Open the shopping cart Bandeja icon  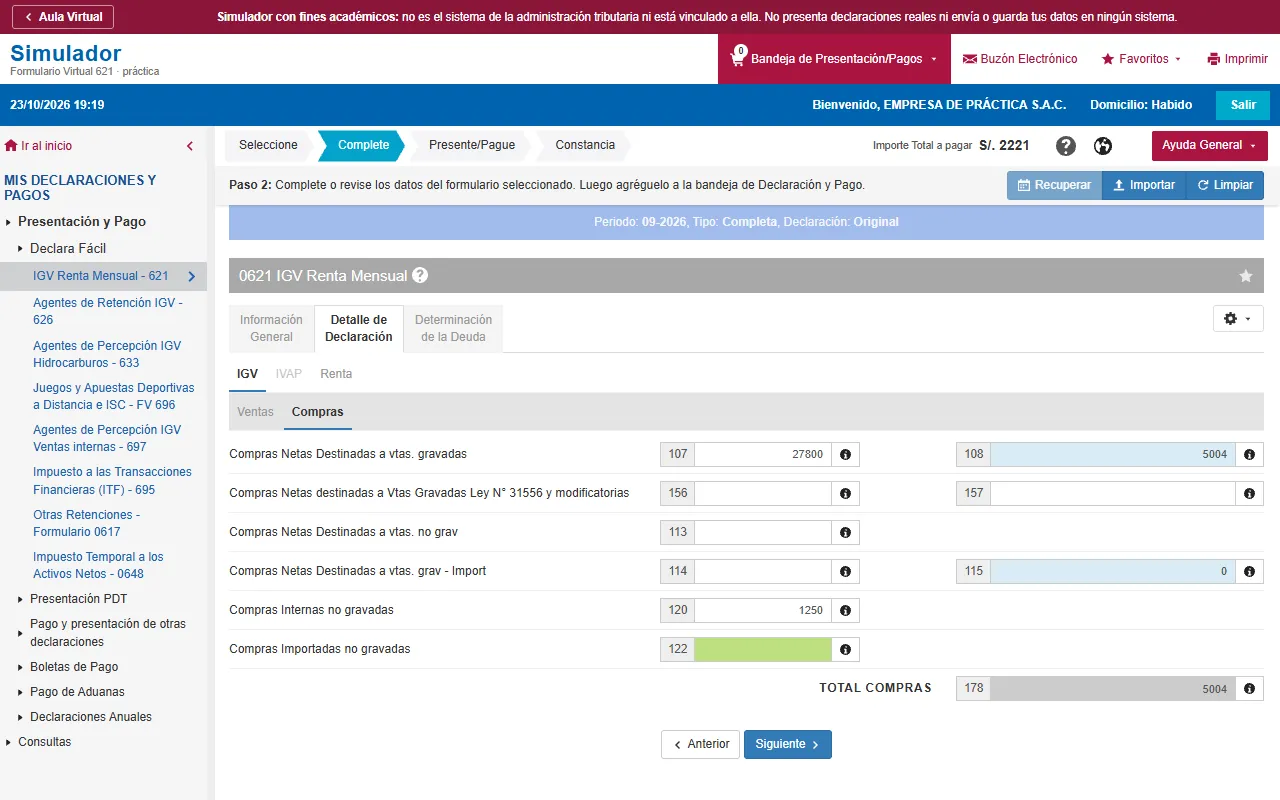[738, 58]
